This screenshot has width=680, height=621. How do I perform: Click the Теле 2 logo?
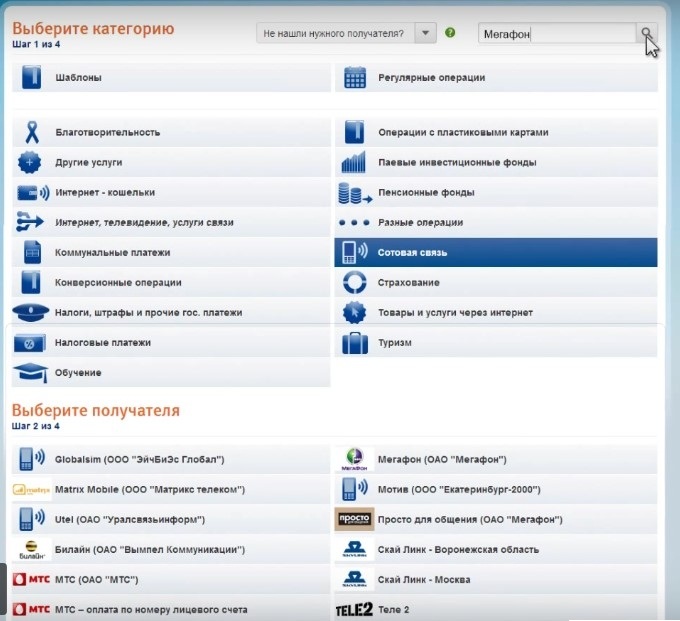click(354, 609)
